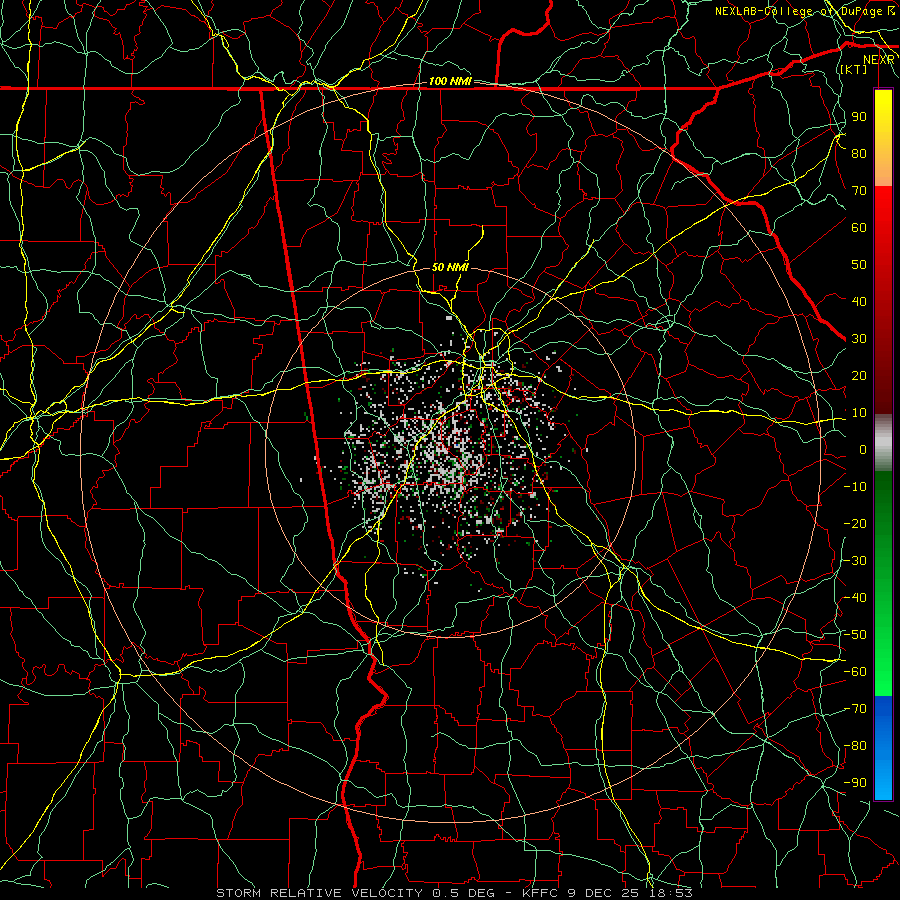Click the -20 value on the velocity scale
Image resolution: width=900 pixels, height=900 pixels.
coord(855,523)
